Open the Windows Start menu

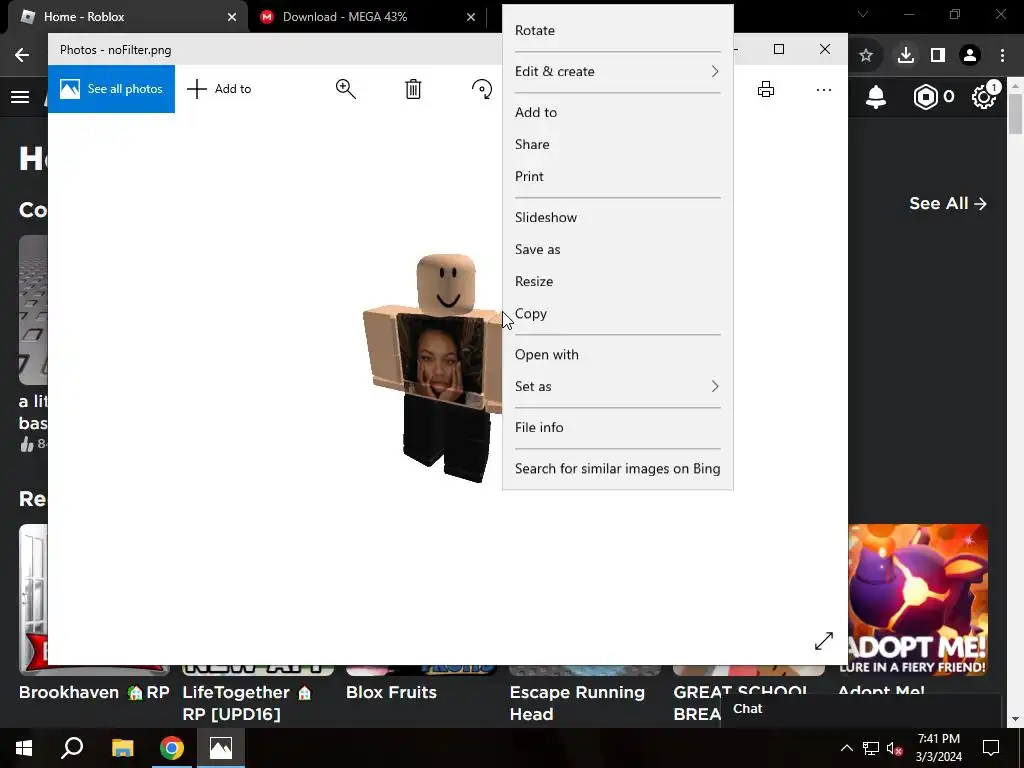24,748
